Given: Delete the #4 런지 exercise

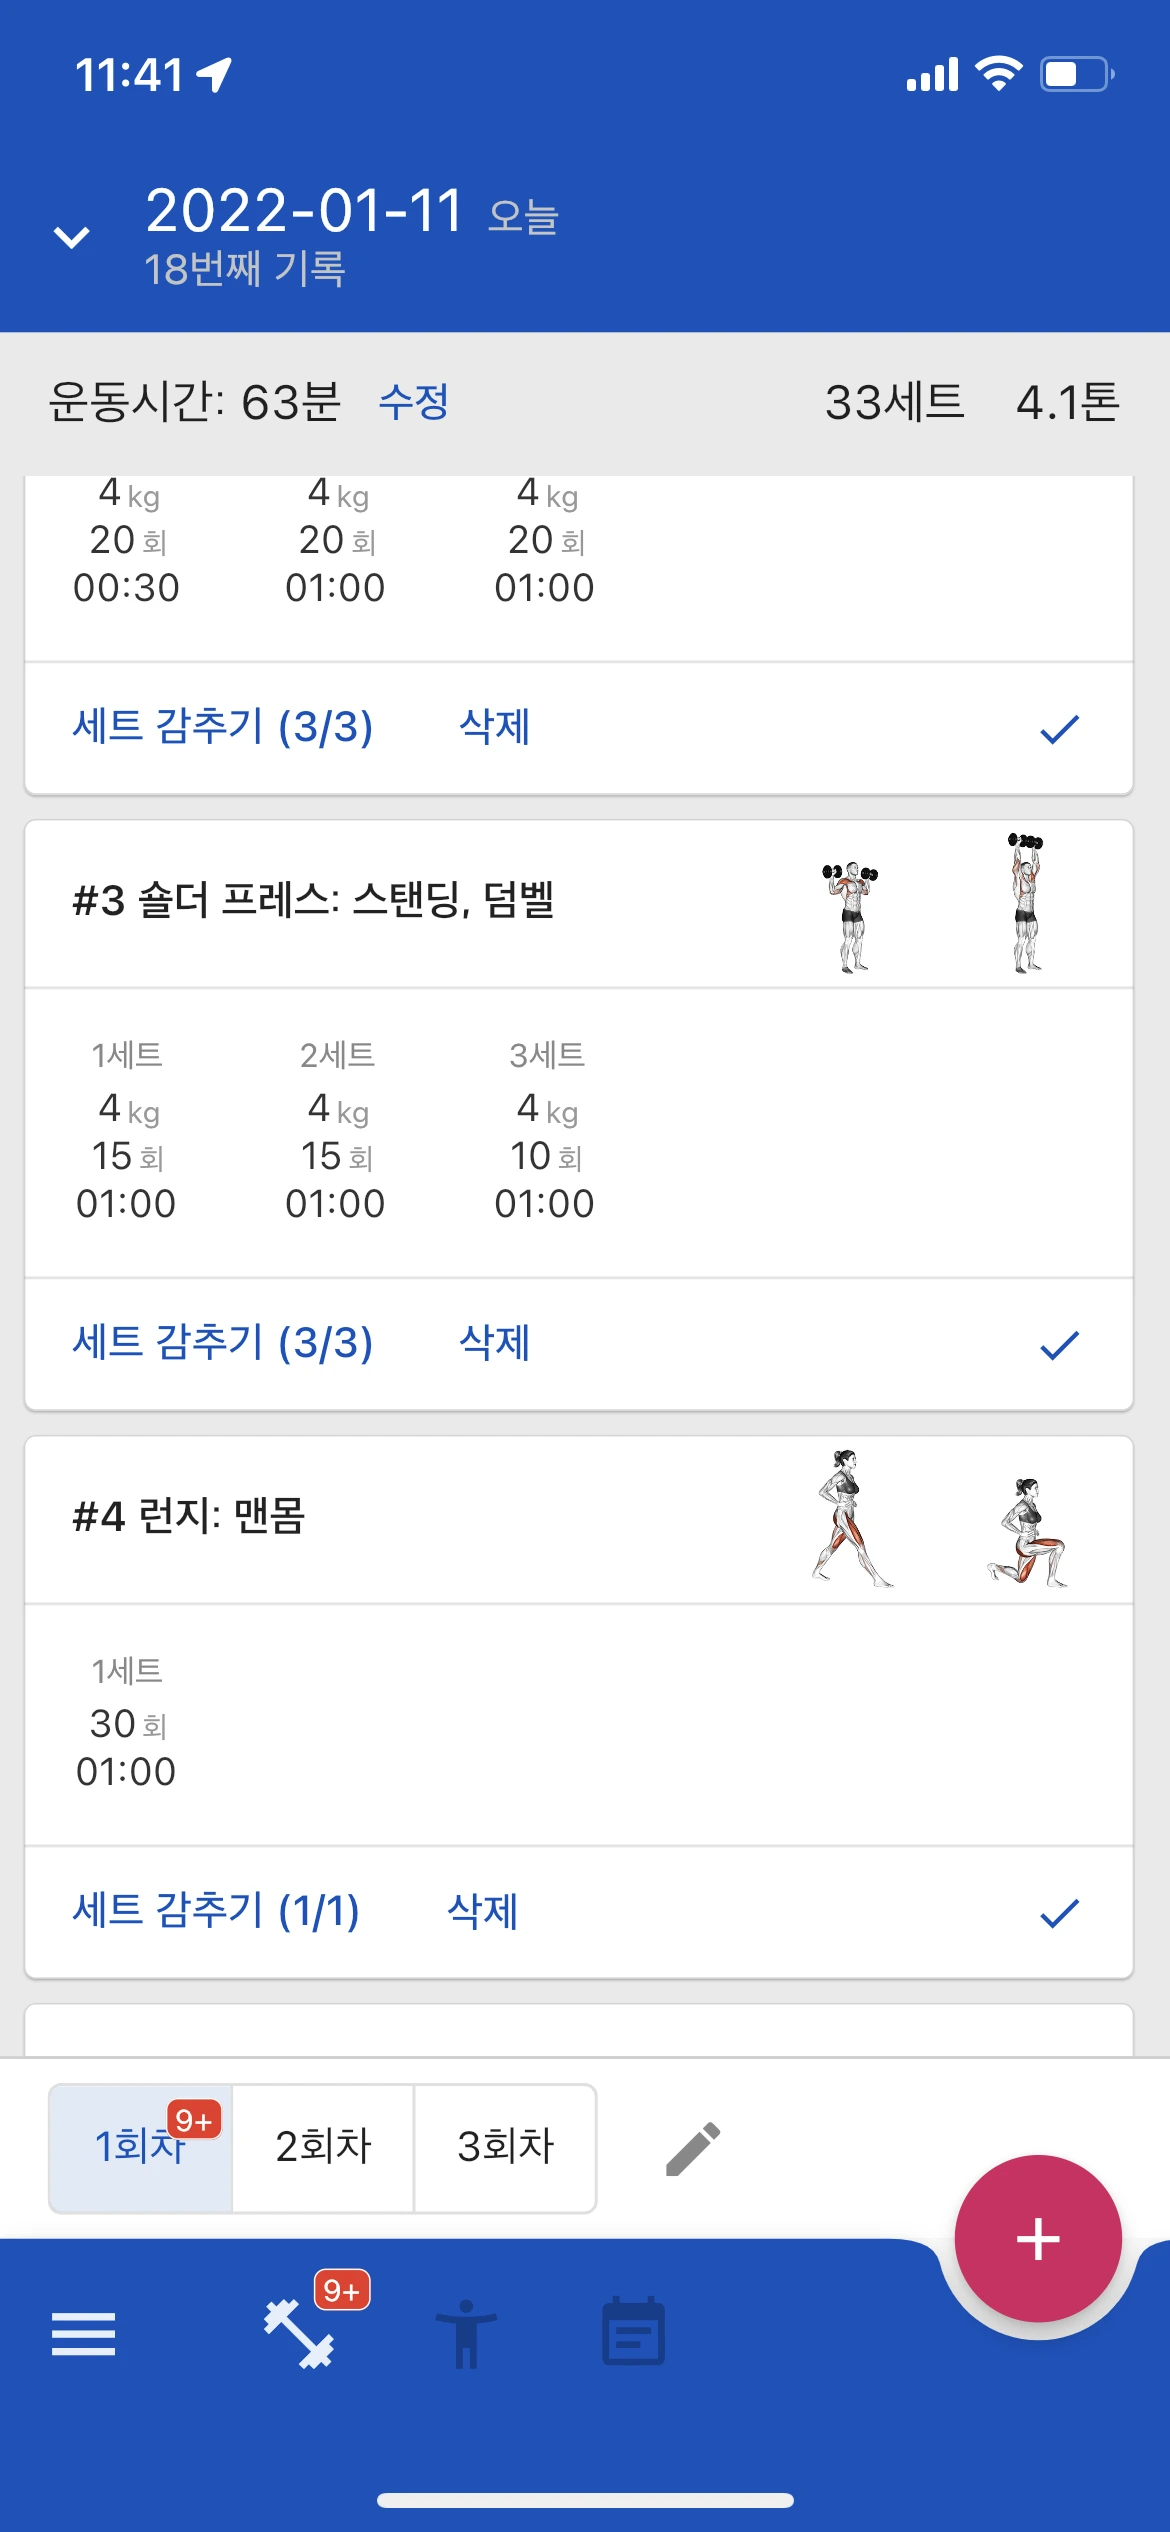Looking at the screenshot, I should [x=482, y=1911].
